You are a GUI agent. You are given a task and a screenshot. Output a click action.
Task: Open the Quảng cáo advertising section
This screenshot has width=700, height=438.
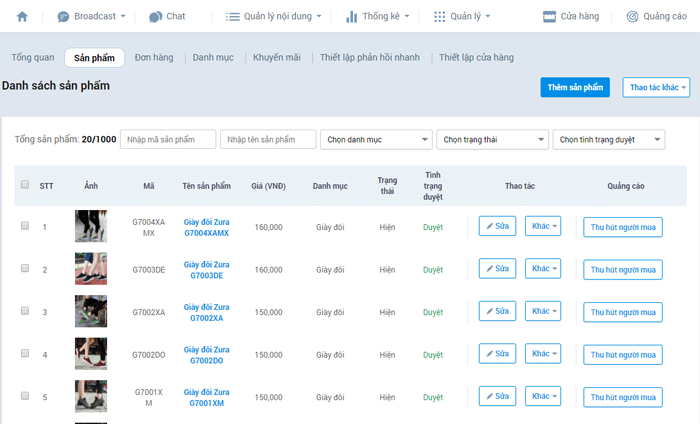(656, 16)
